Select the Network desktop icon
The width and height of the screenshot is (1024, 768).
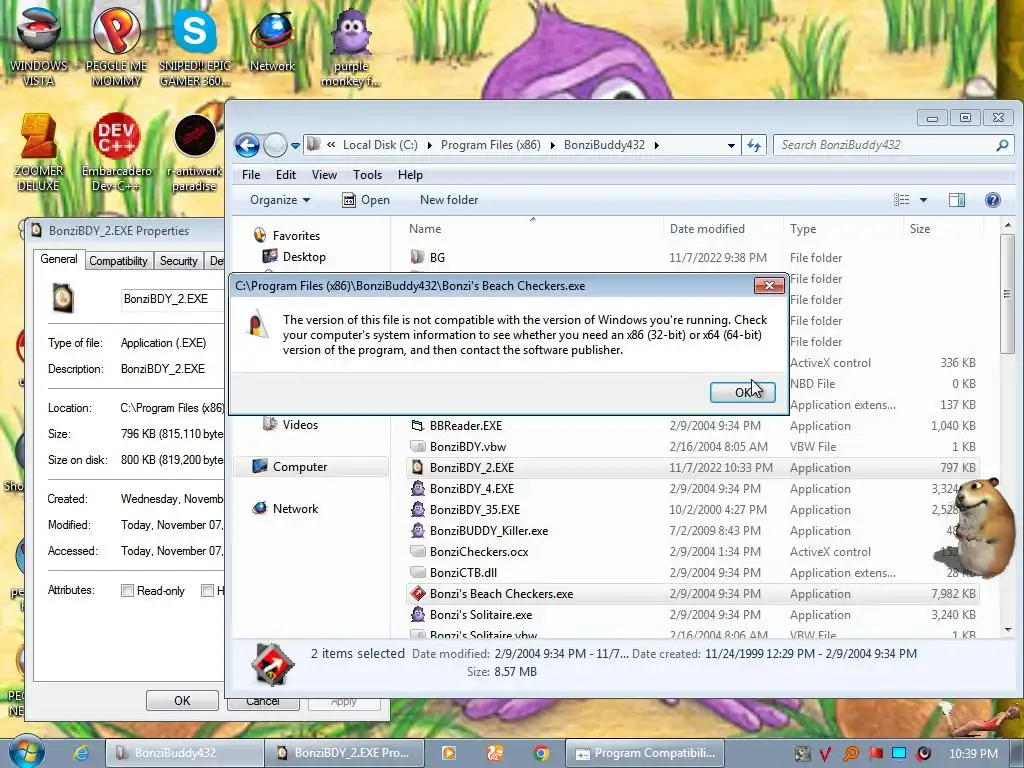(272, 39)
